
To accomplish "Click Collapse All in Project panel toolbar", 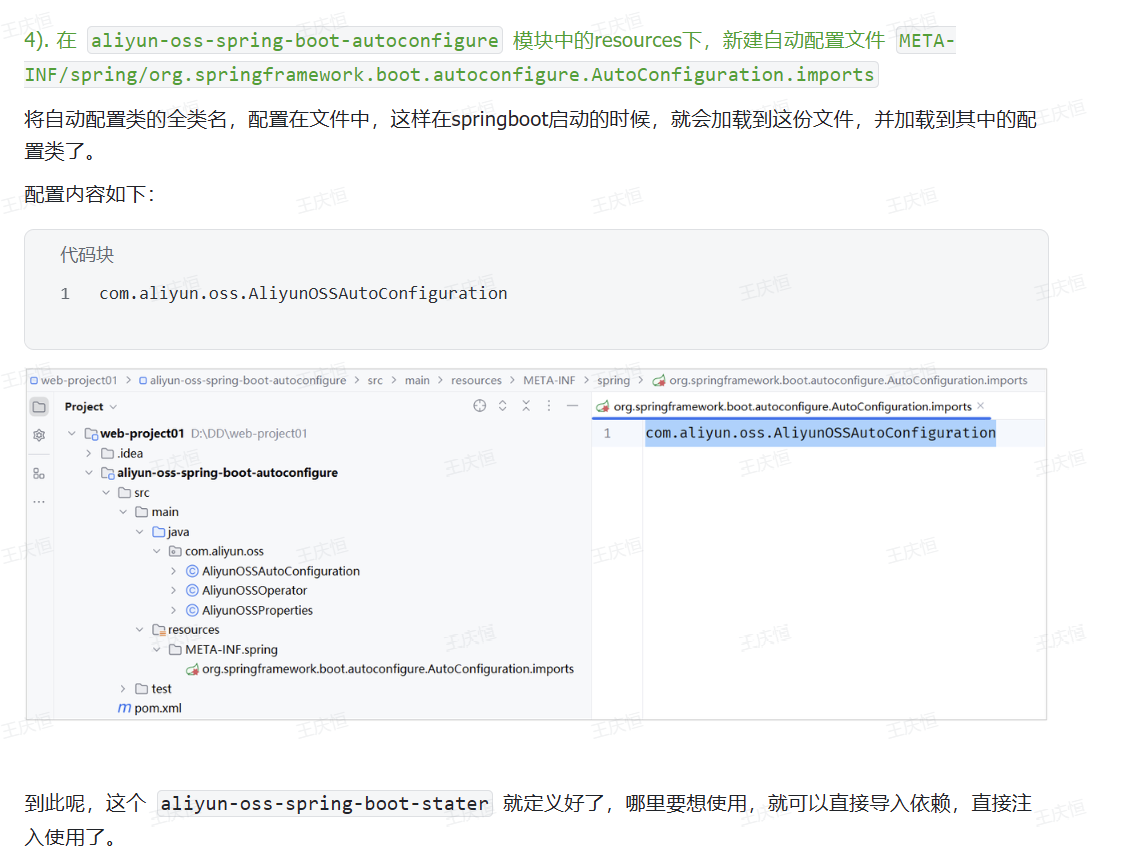I will [x=526, y=406].
